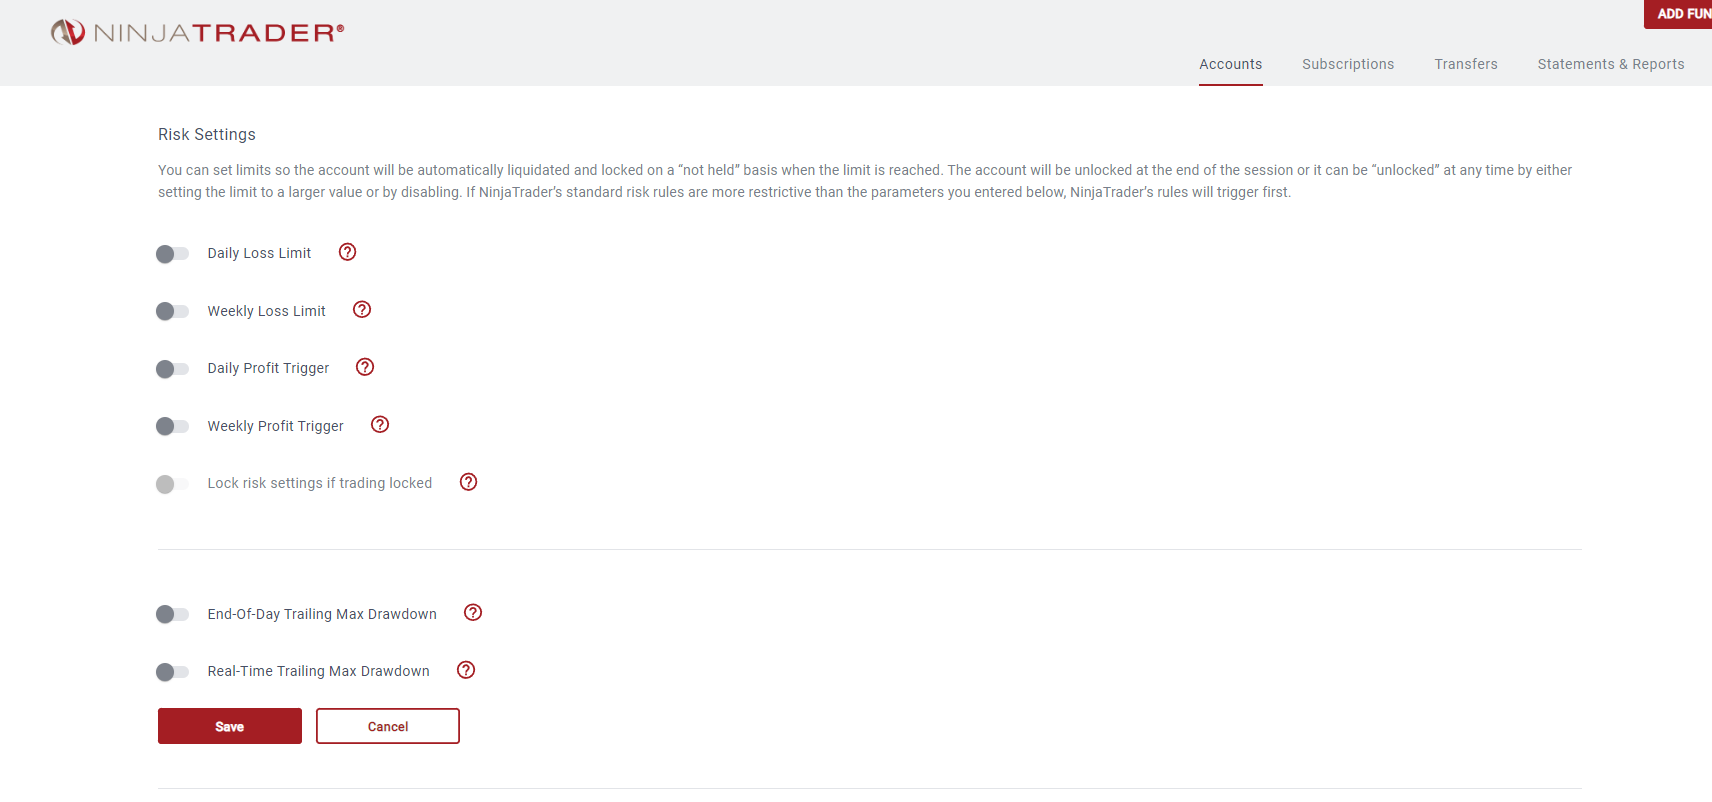This screenshot has height=802, width=1712.
Task: Enable the Weekly Loss Limit toggle
Action: coord(172,312)
